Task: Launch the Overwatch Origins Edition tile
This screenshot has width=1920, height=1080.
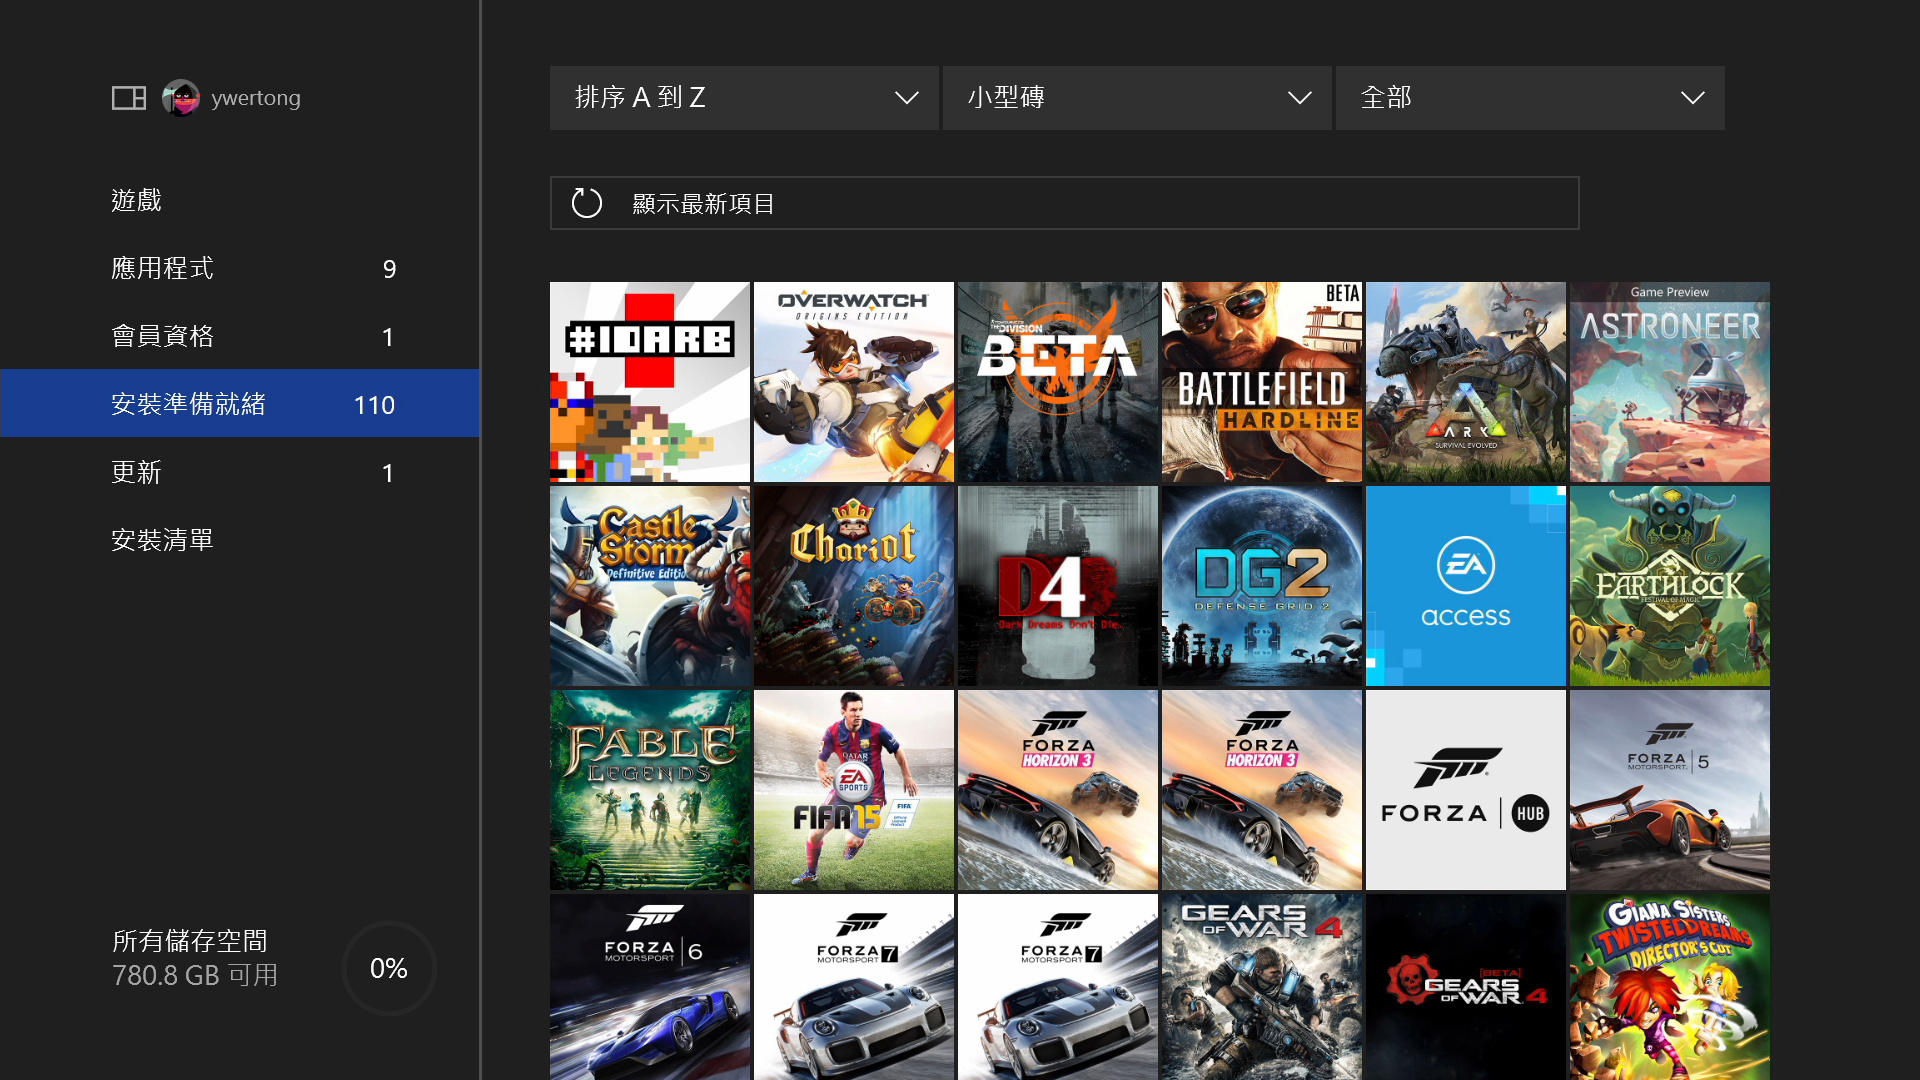Action: (853, 381)
